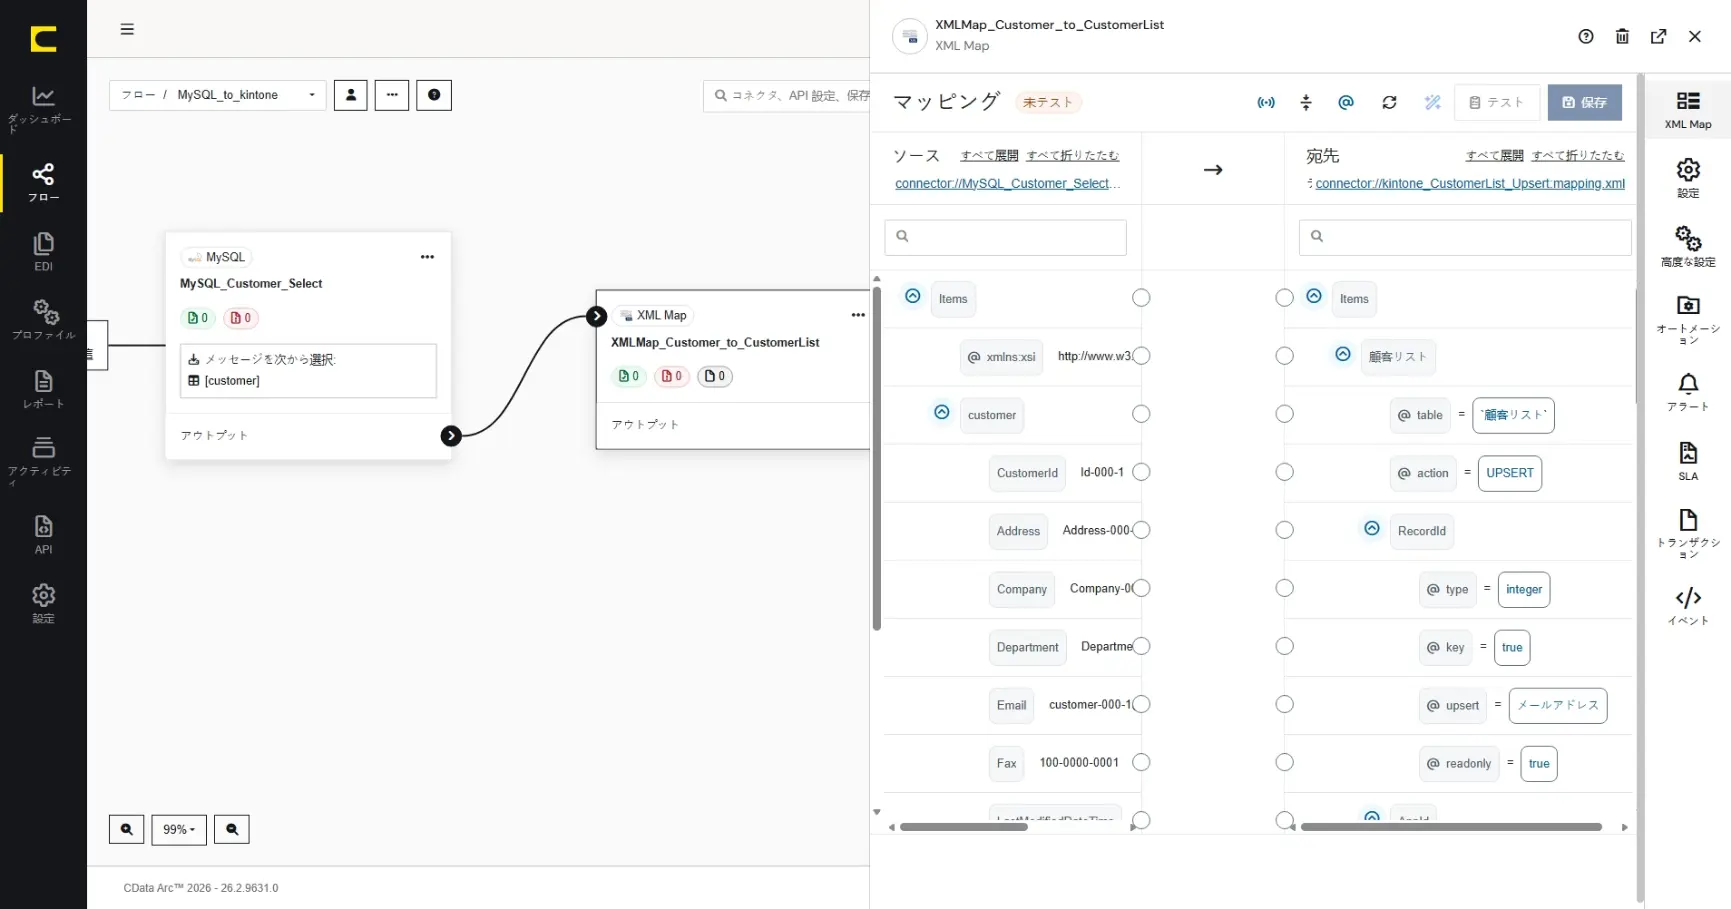Open the 99% zoom level dropdown

coord(179,829)
